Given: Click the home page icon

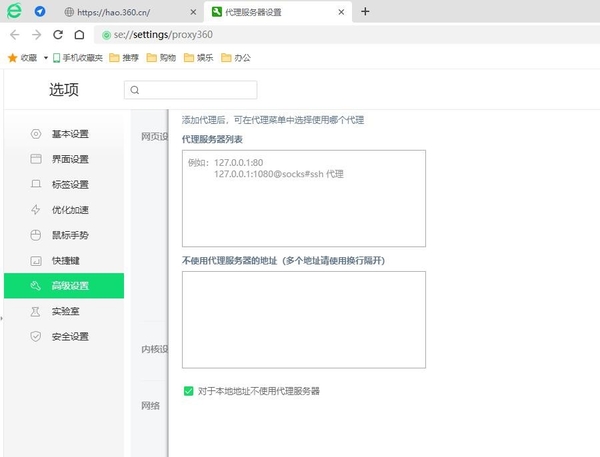Looking at the screenshot, I should click(x=79, y=34).
